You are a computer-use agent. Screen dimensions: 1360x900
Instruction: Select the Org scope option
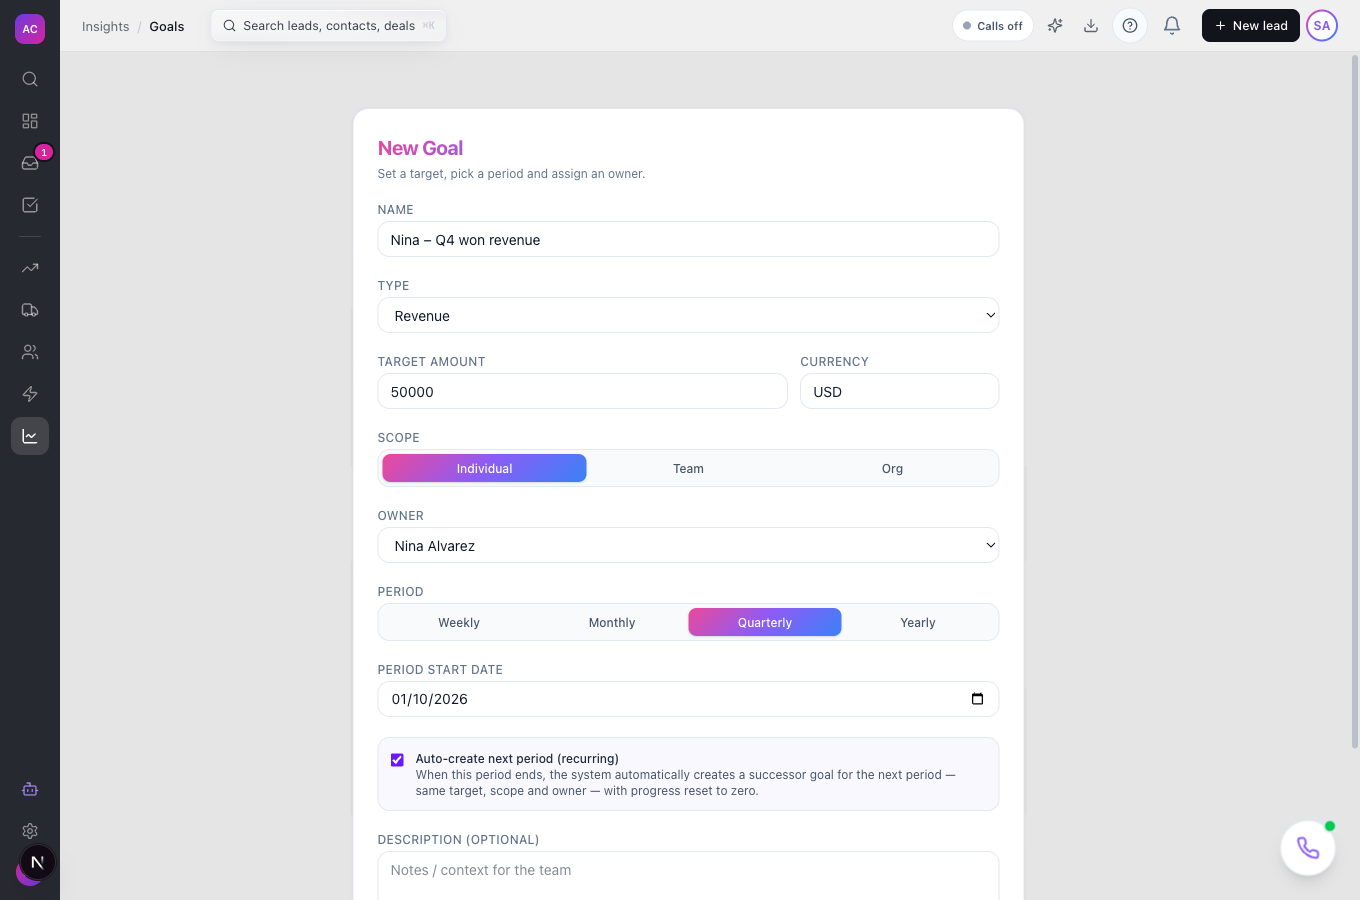892,468
